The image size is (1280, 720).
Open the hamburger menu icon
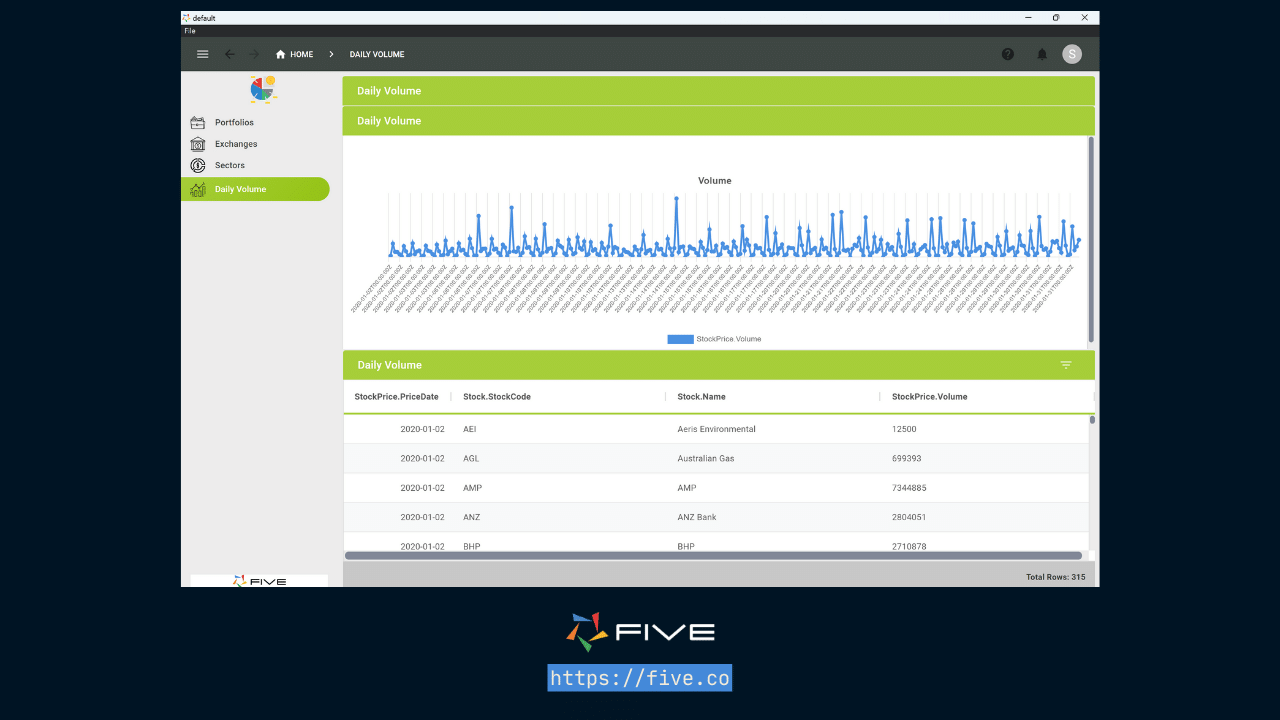[x=203, y=54]
